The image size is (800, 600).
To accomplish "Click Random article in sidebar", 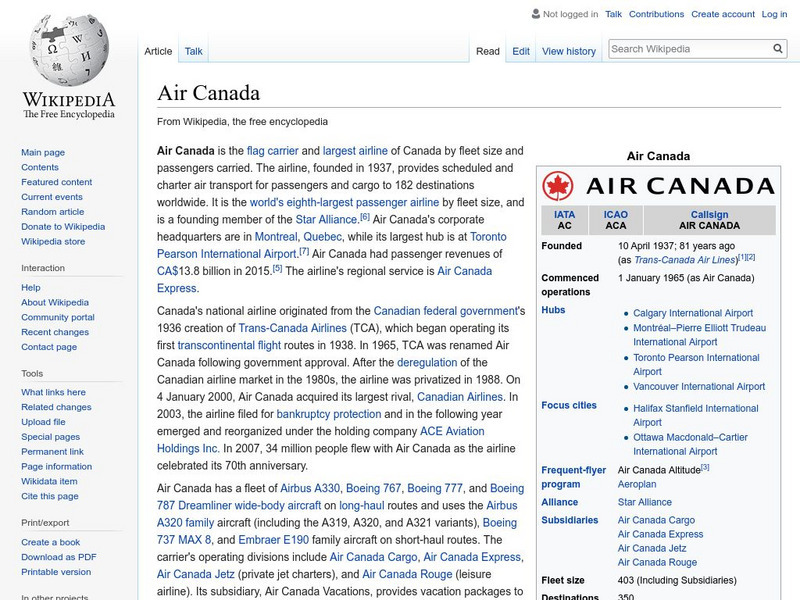I will [x=53, y=211].
